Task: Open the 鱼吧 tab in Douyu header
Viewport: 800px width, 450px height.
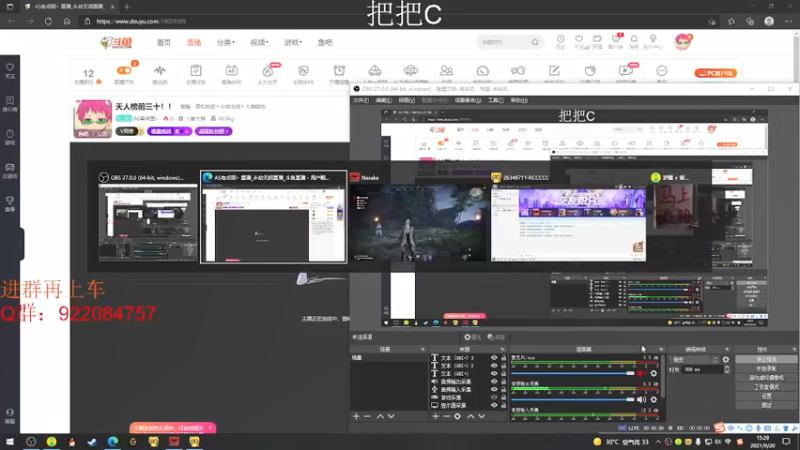Action: pos(325,42)
